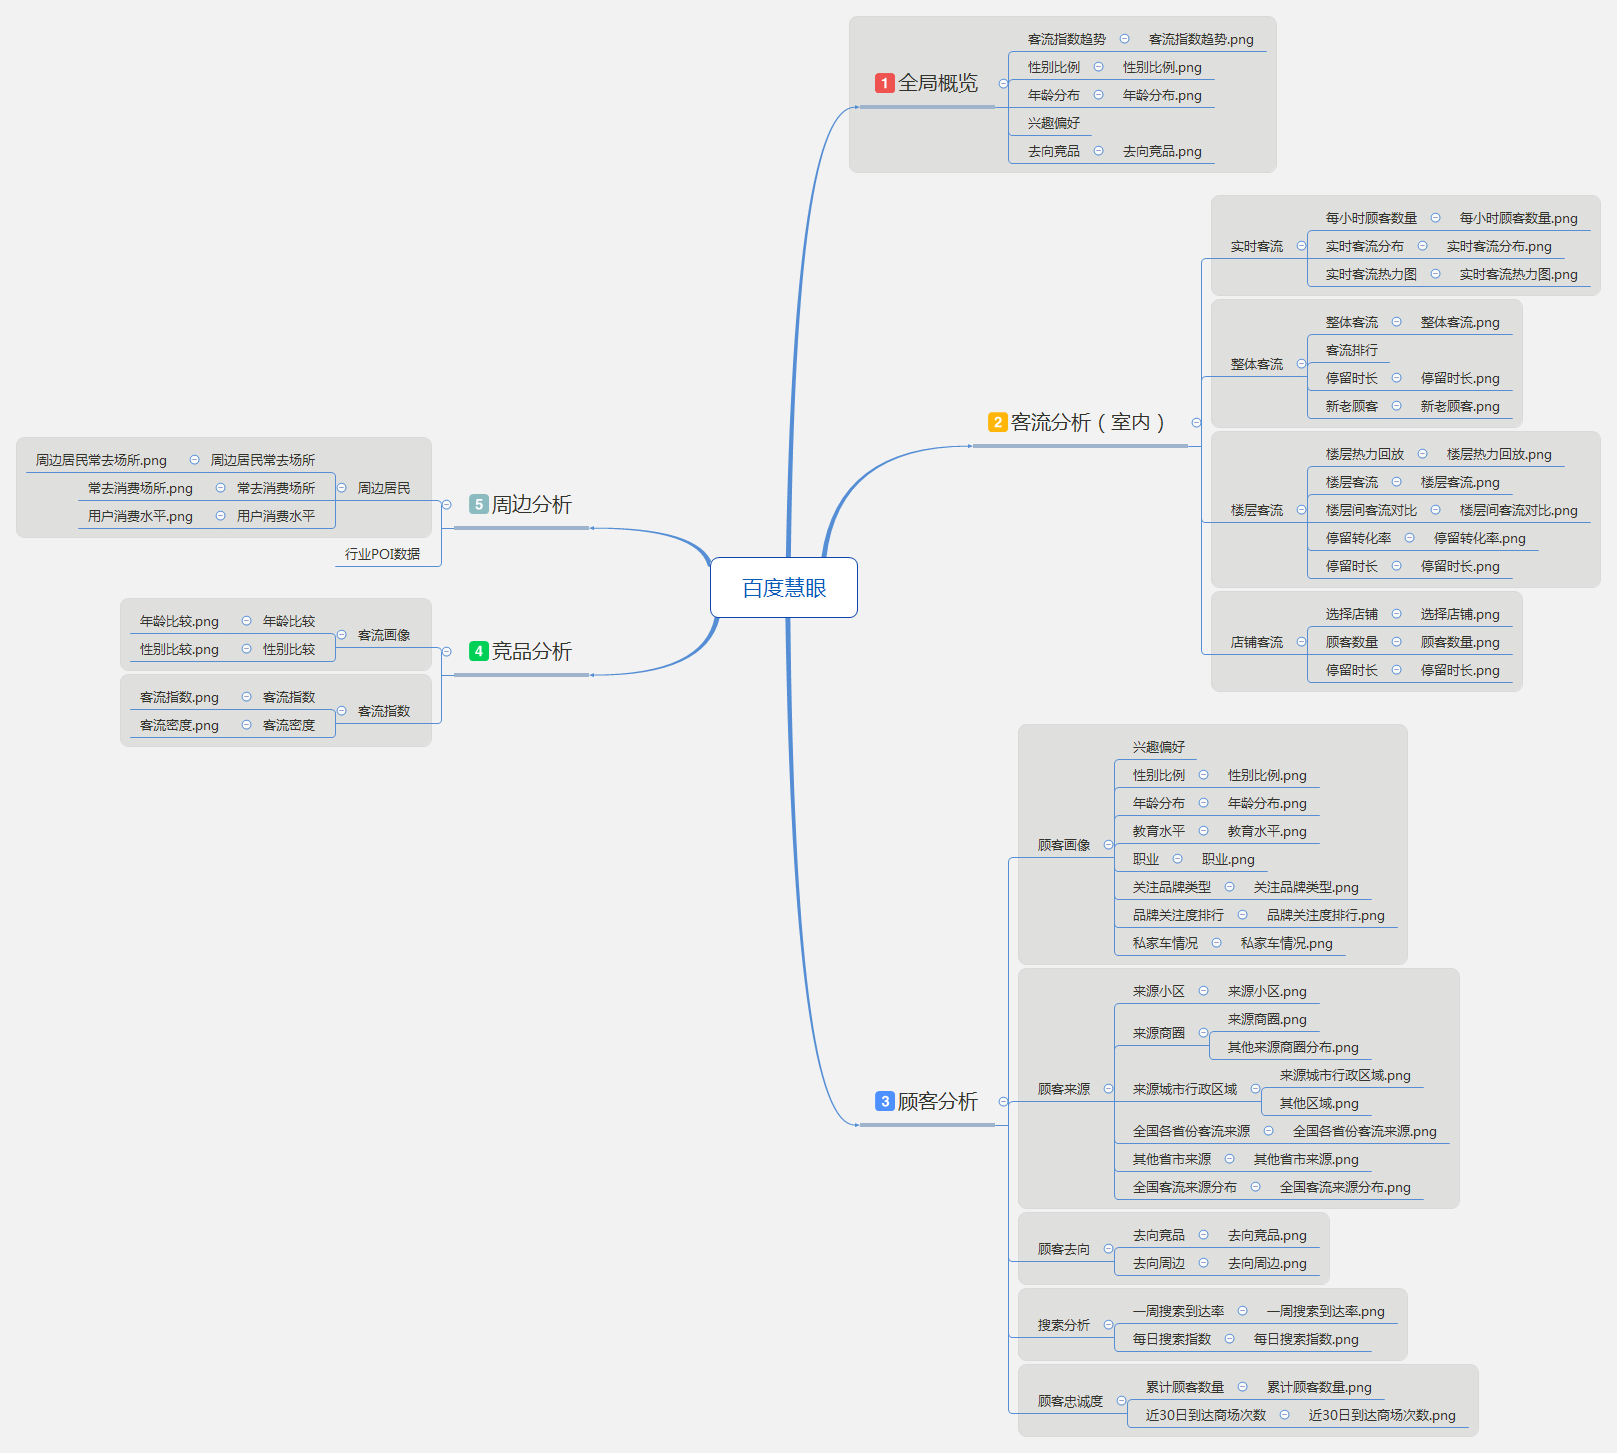Click the teal number 5 marker beside 周边分析
This screenshot has width=1617, height=1453.
[478, 504]
